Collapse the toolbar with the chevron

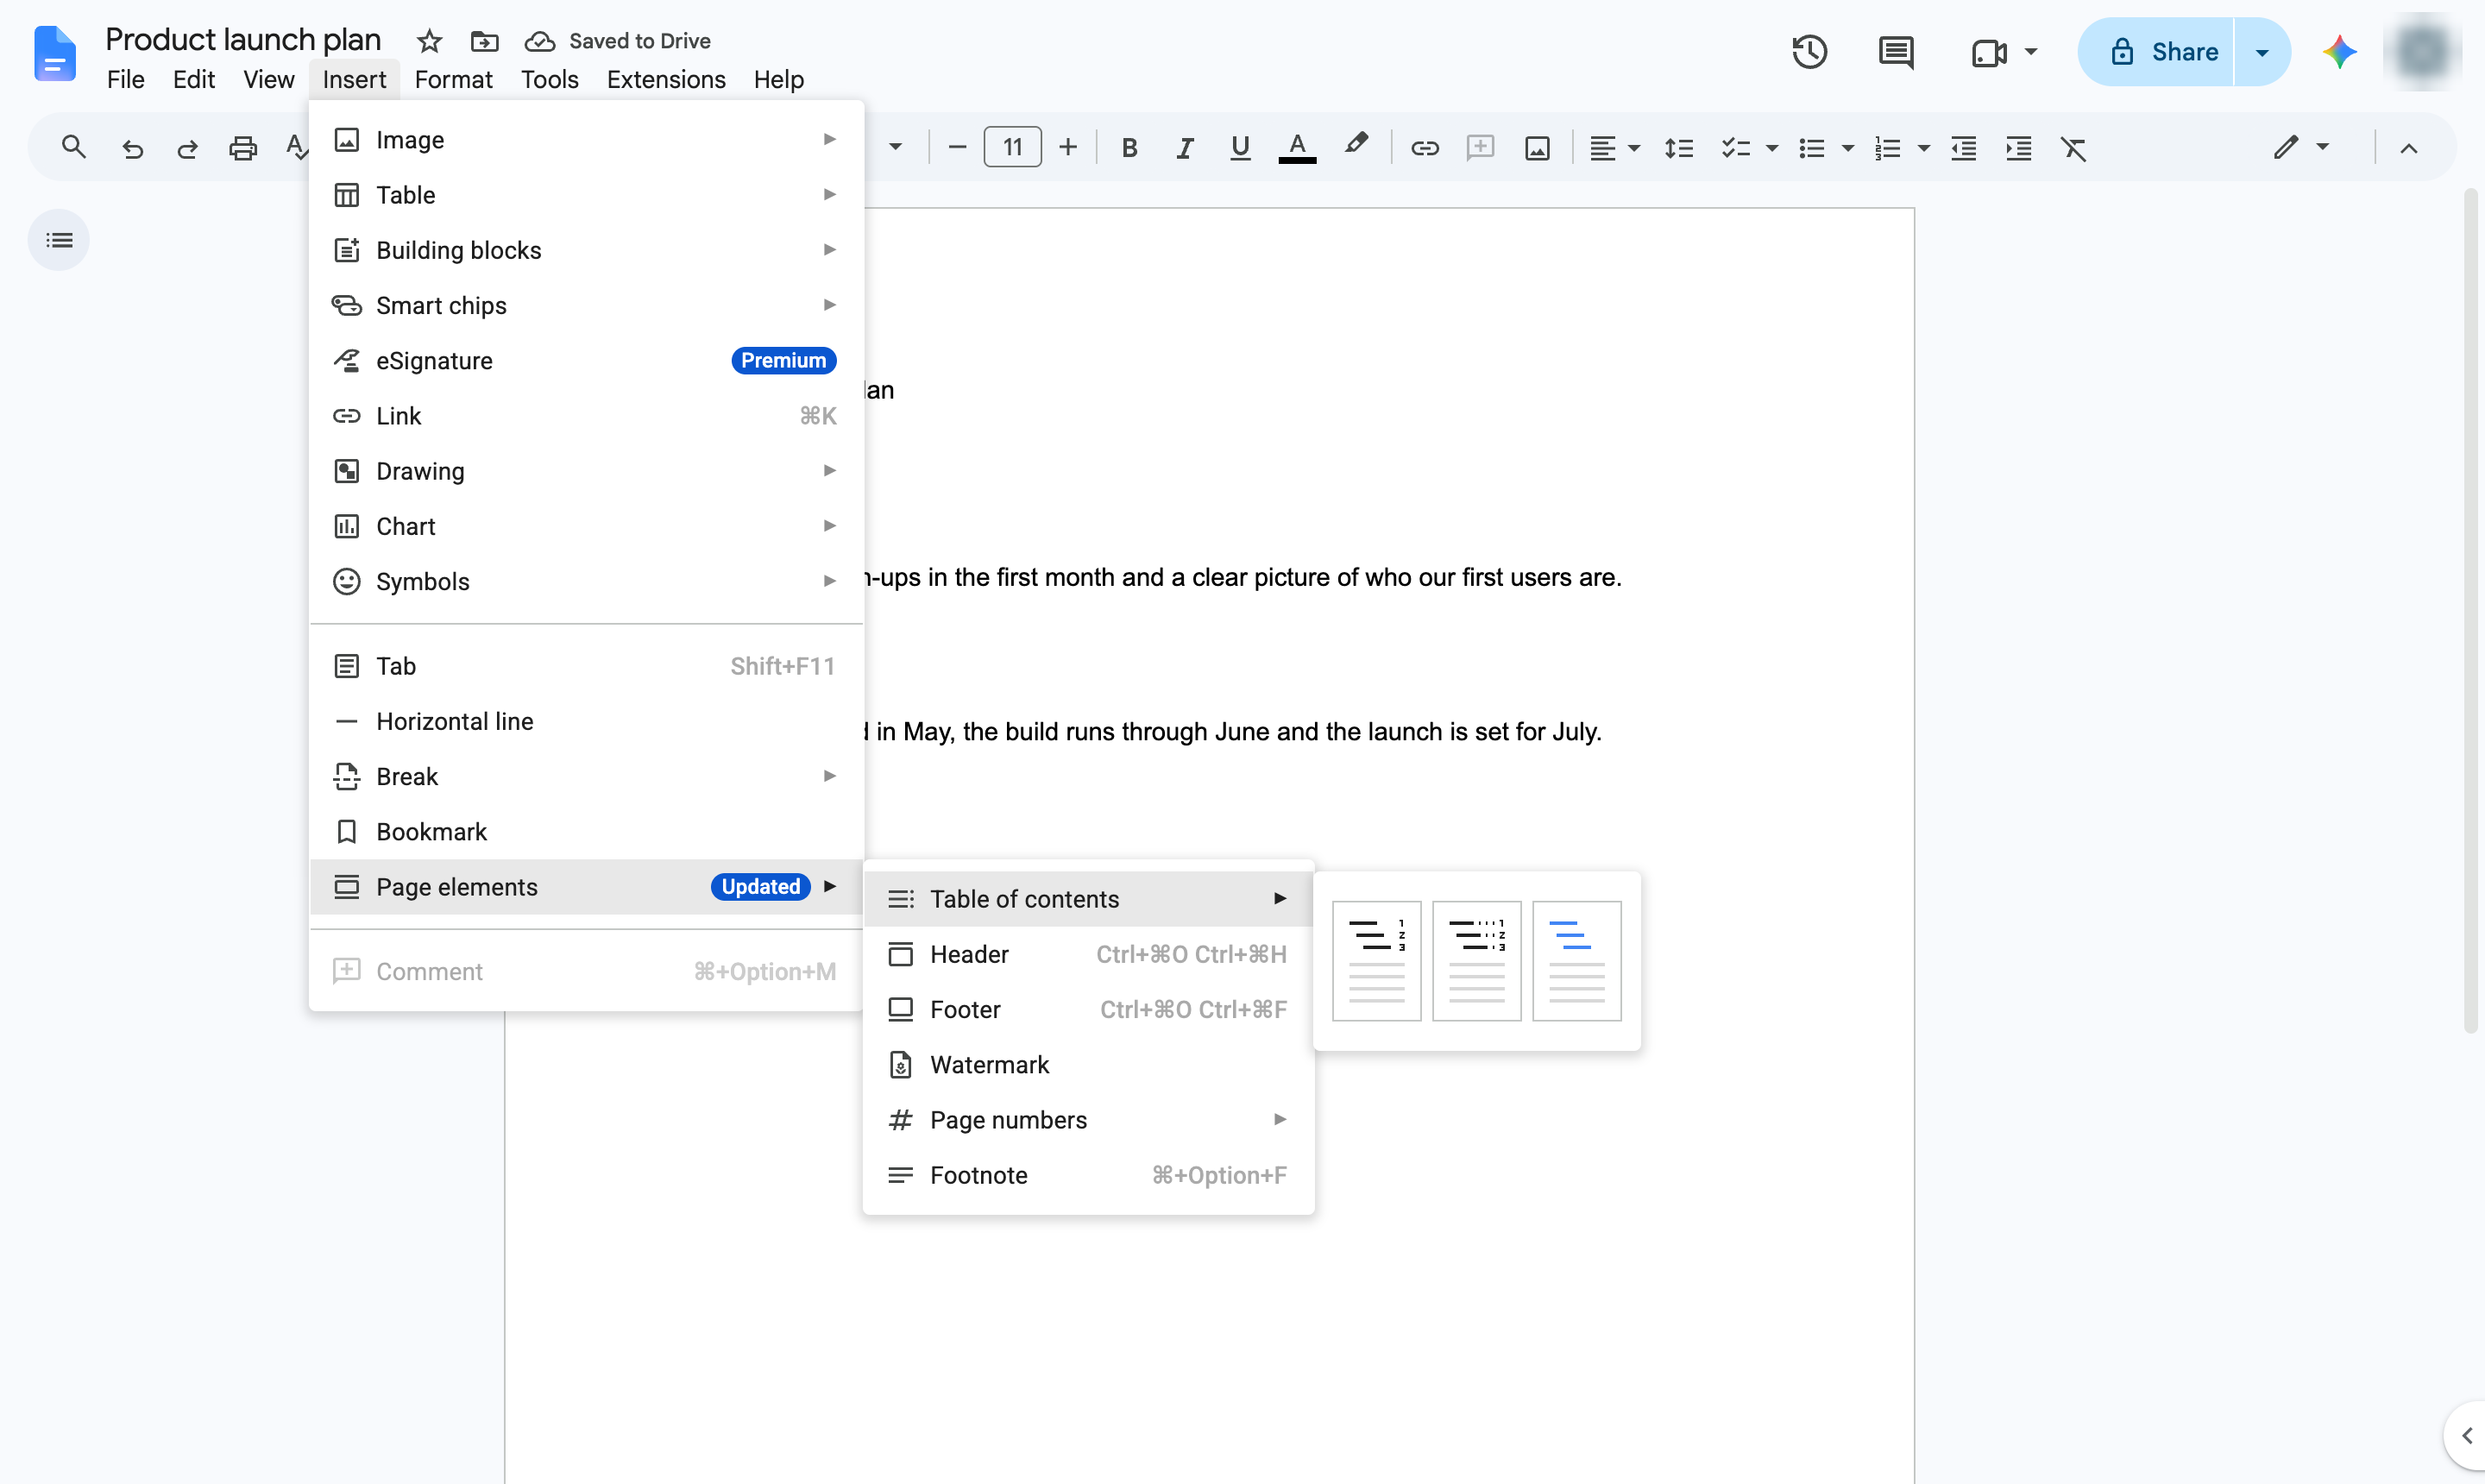(2408, 148)
